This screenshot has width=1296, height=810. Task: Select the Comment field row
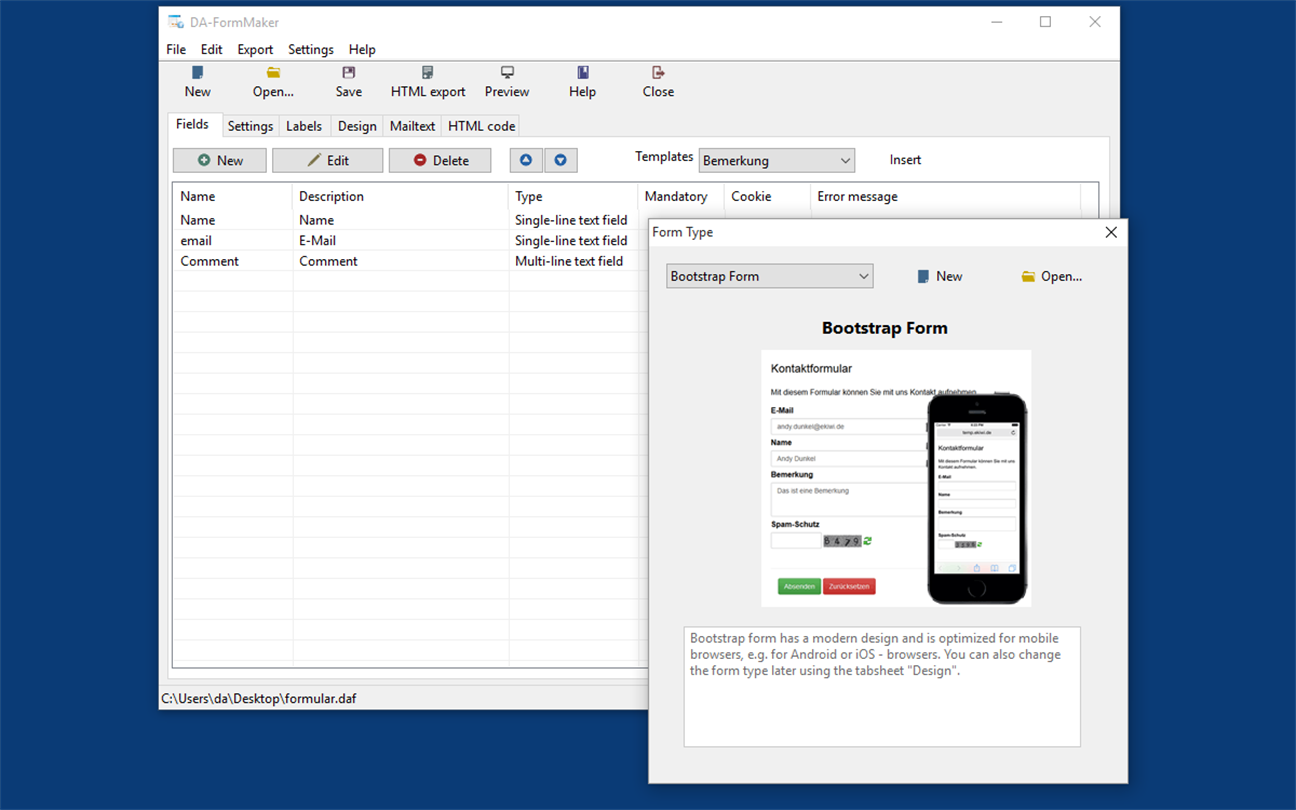(409, 261)
